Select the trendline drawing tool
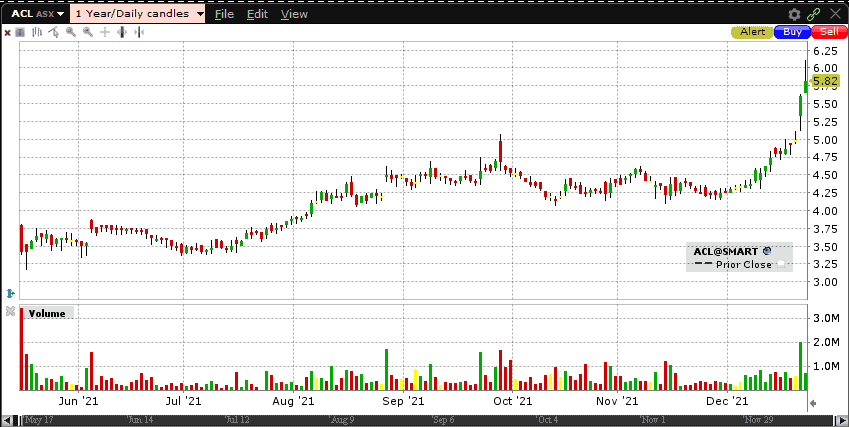The height and width of the screenshot is (427, 849). point(54,32)
